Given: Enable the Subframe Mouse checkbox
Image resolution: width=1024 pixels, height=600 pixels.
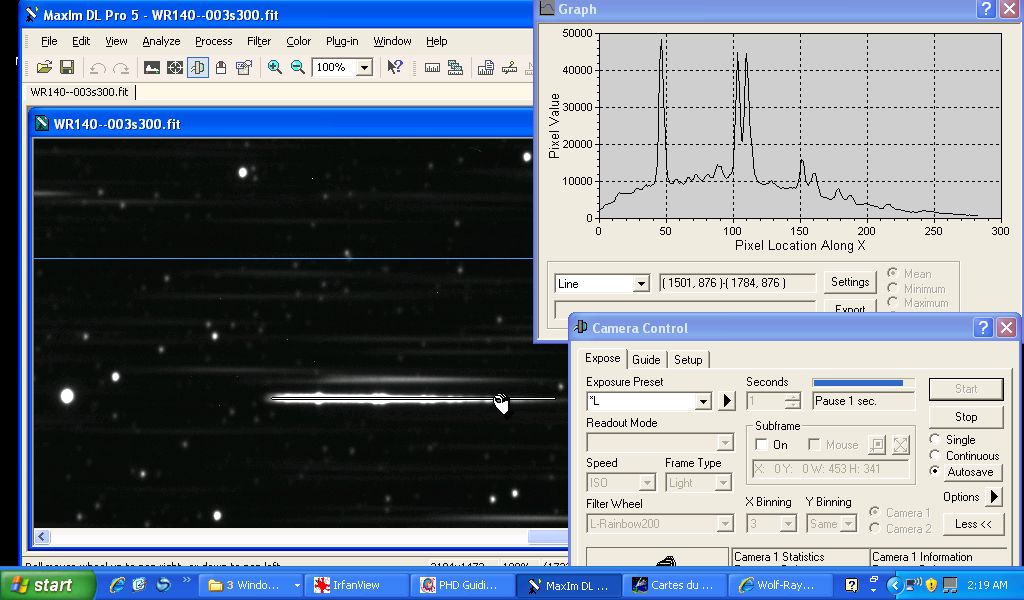Looking at the screenshot, I should pyautogui.click(x=814, y=445).
